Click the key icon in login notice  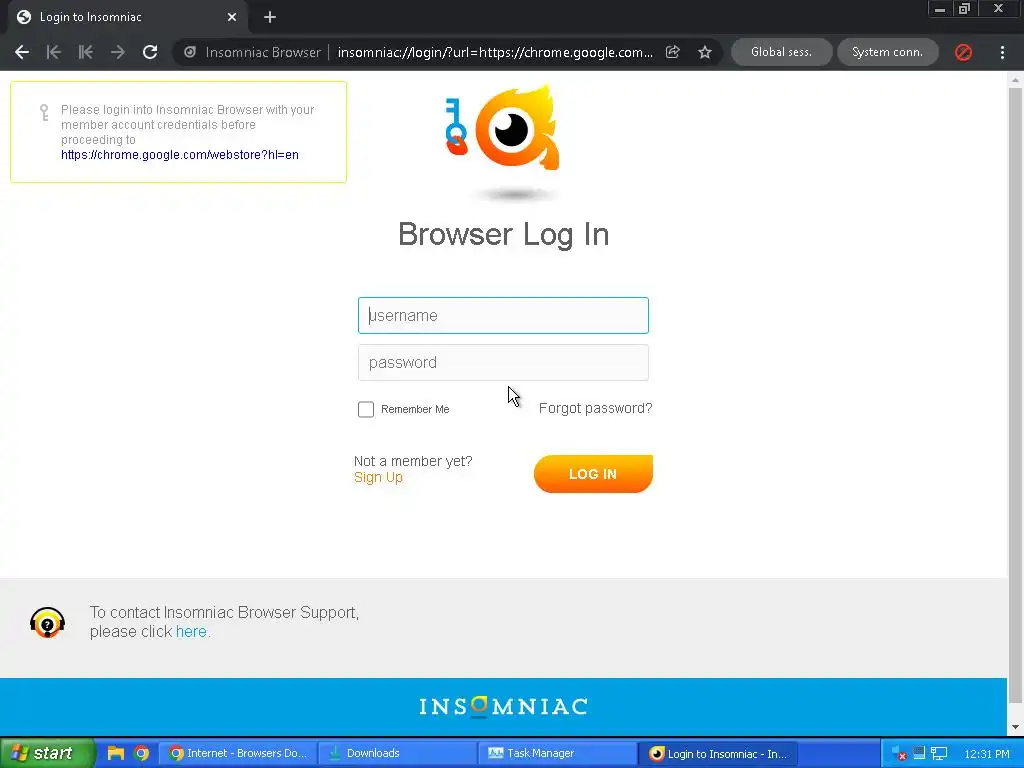[x=44, y=112]
